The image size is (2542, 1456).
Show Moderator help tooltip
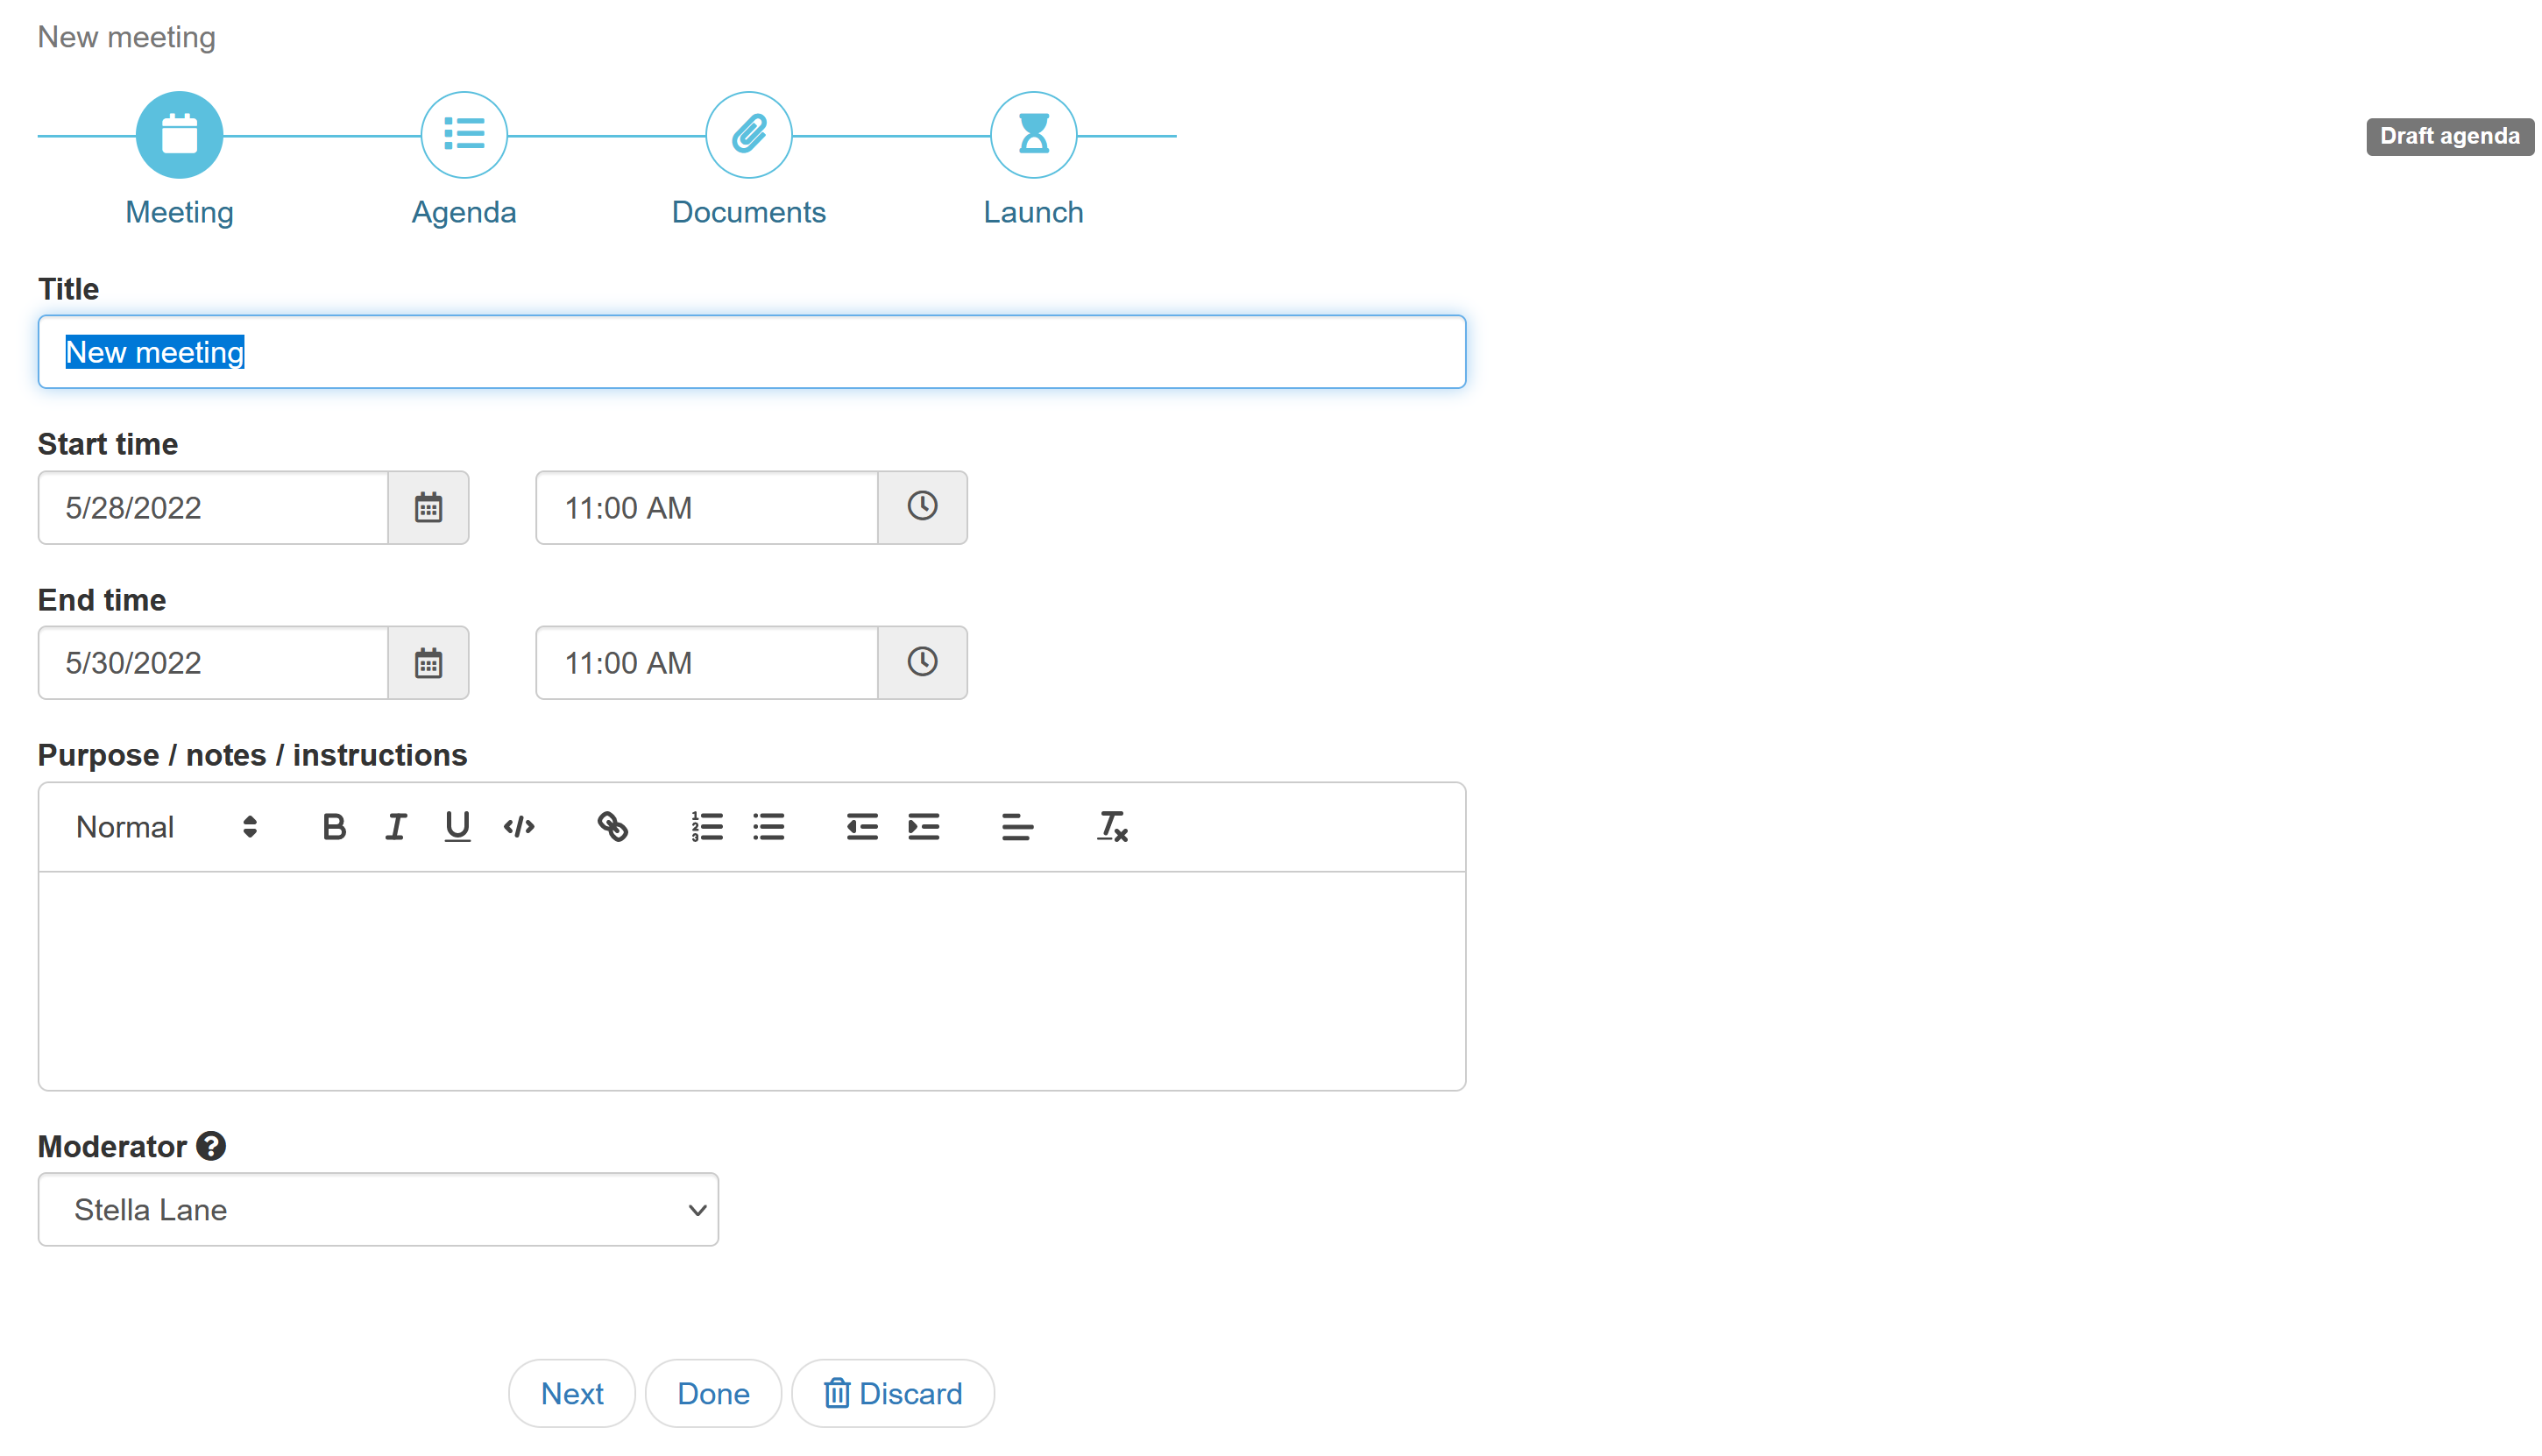[x=211, y=1146]
